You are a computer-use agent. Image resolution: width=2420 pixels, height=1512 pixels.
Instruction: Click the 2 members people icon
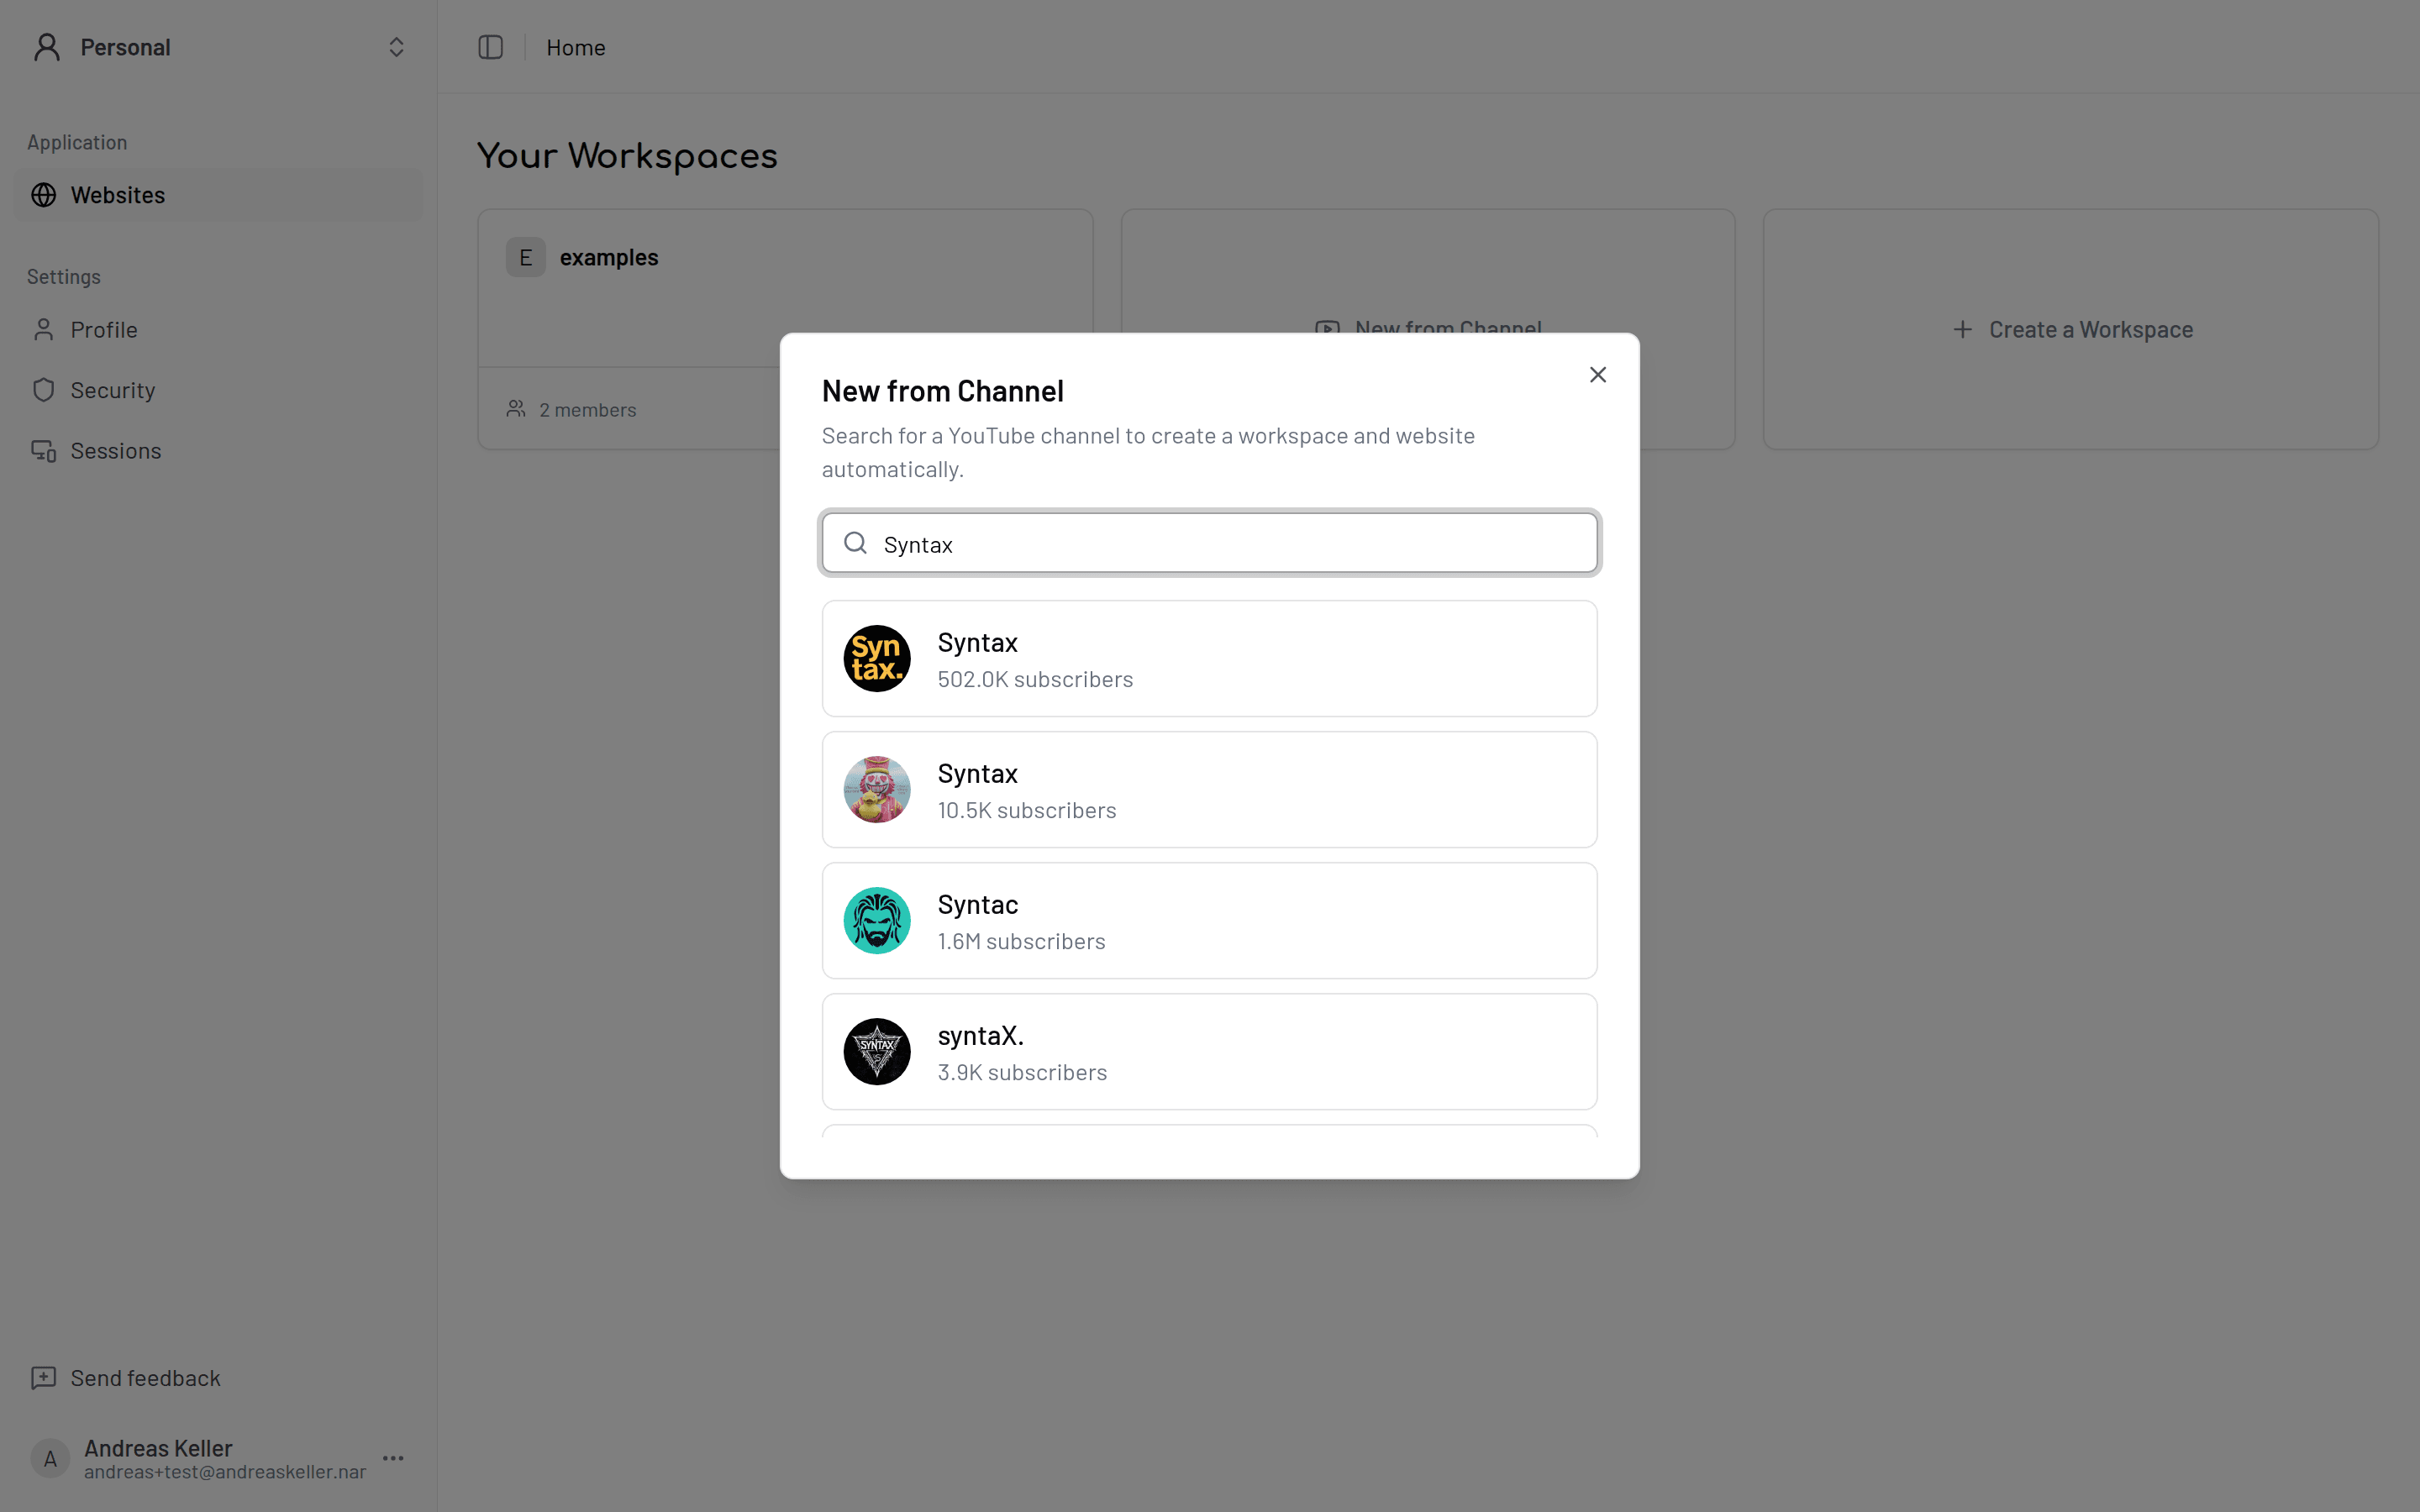click(x=516, y=409)
